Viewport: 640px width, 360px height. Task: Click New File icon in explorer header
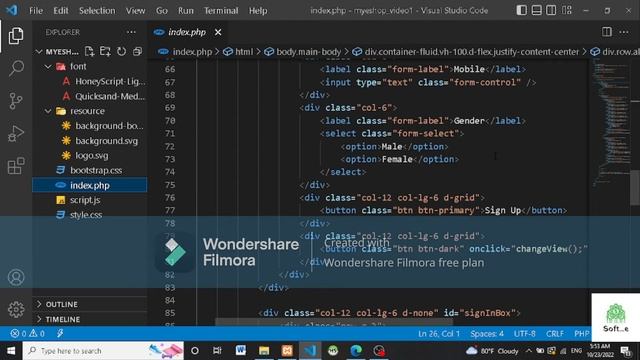coord(89,51)
